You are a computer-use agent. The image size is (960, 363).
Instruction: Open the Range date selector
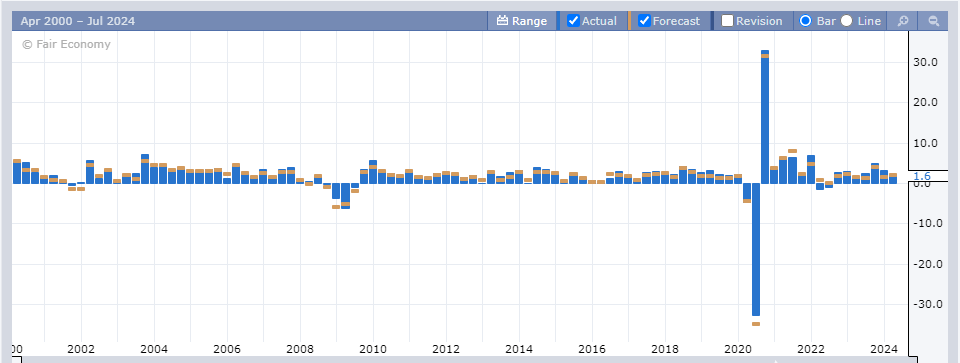click(x=522, y=21)
